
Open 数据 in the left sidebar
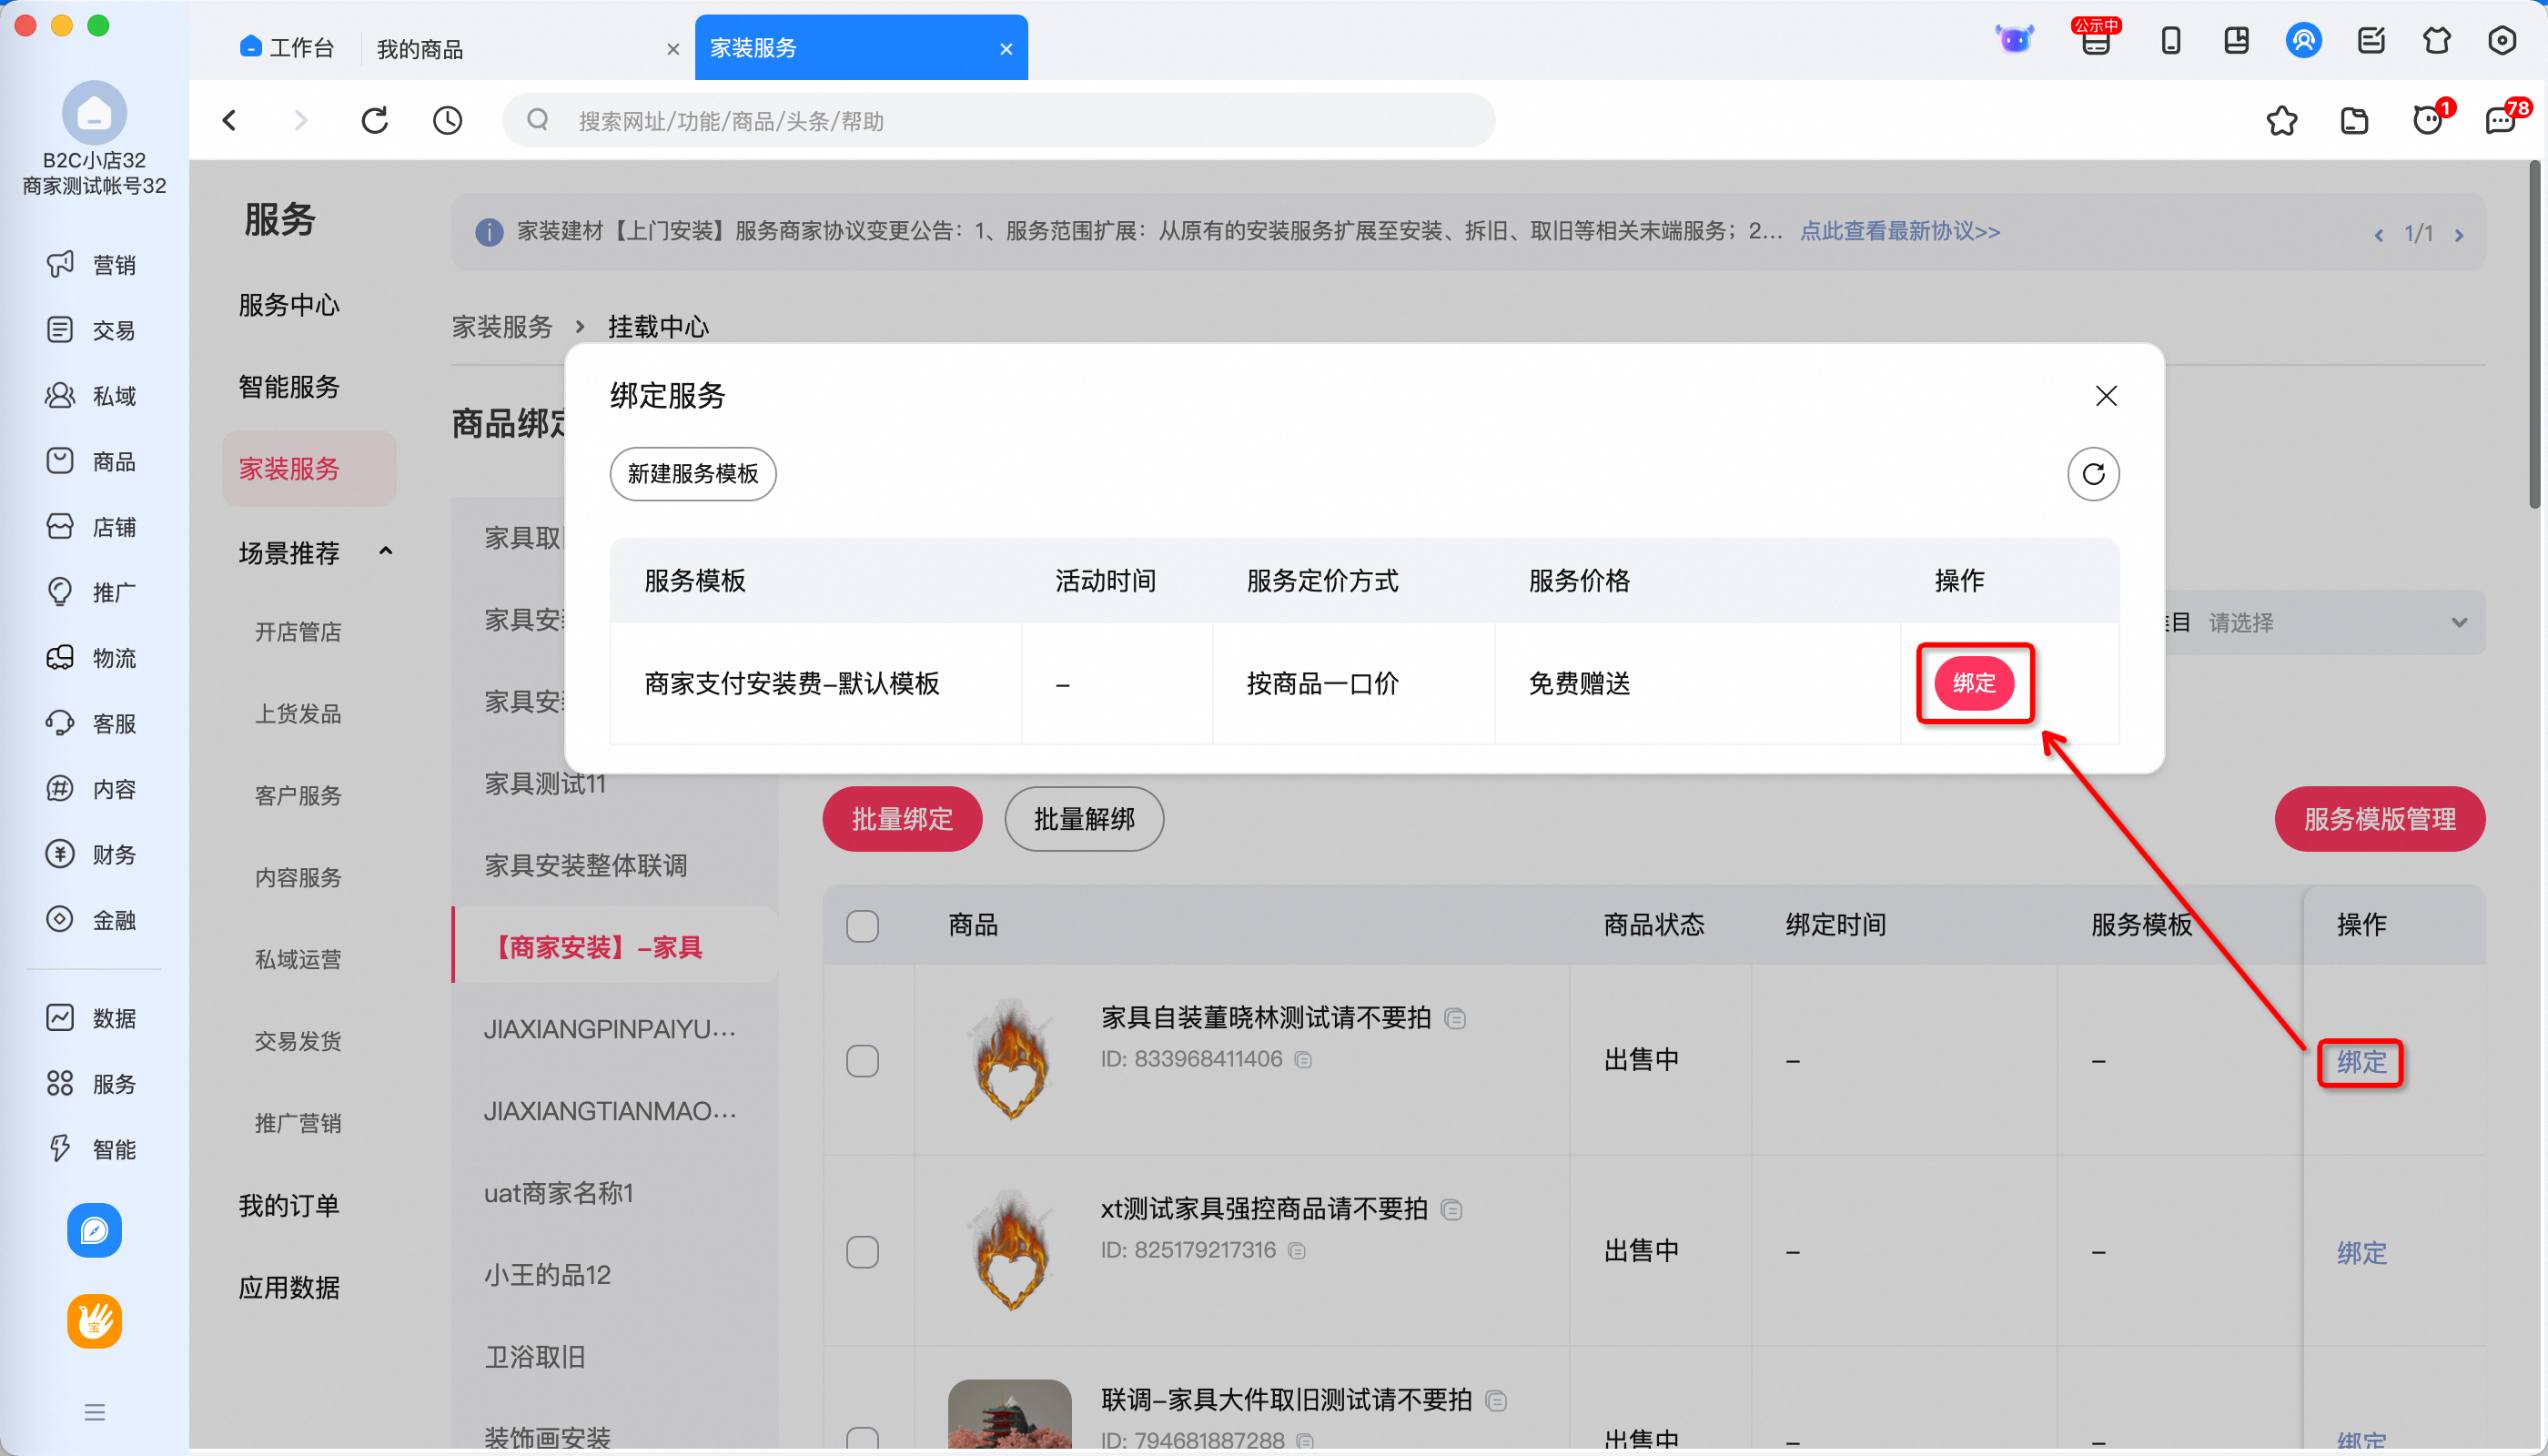(92, 1018)
